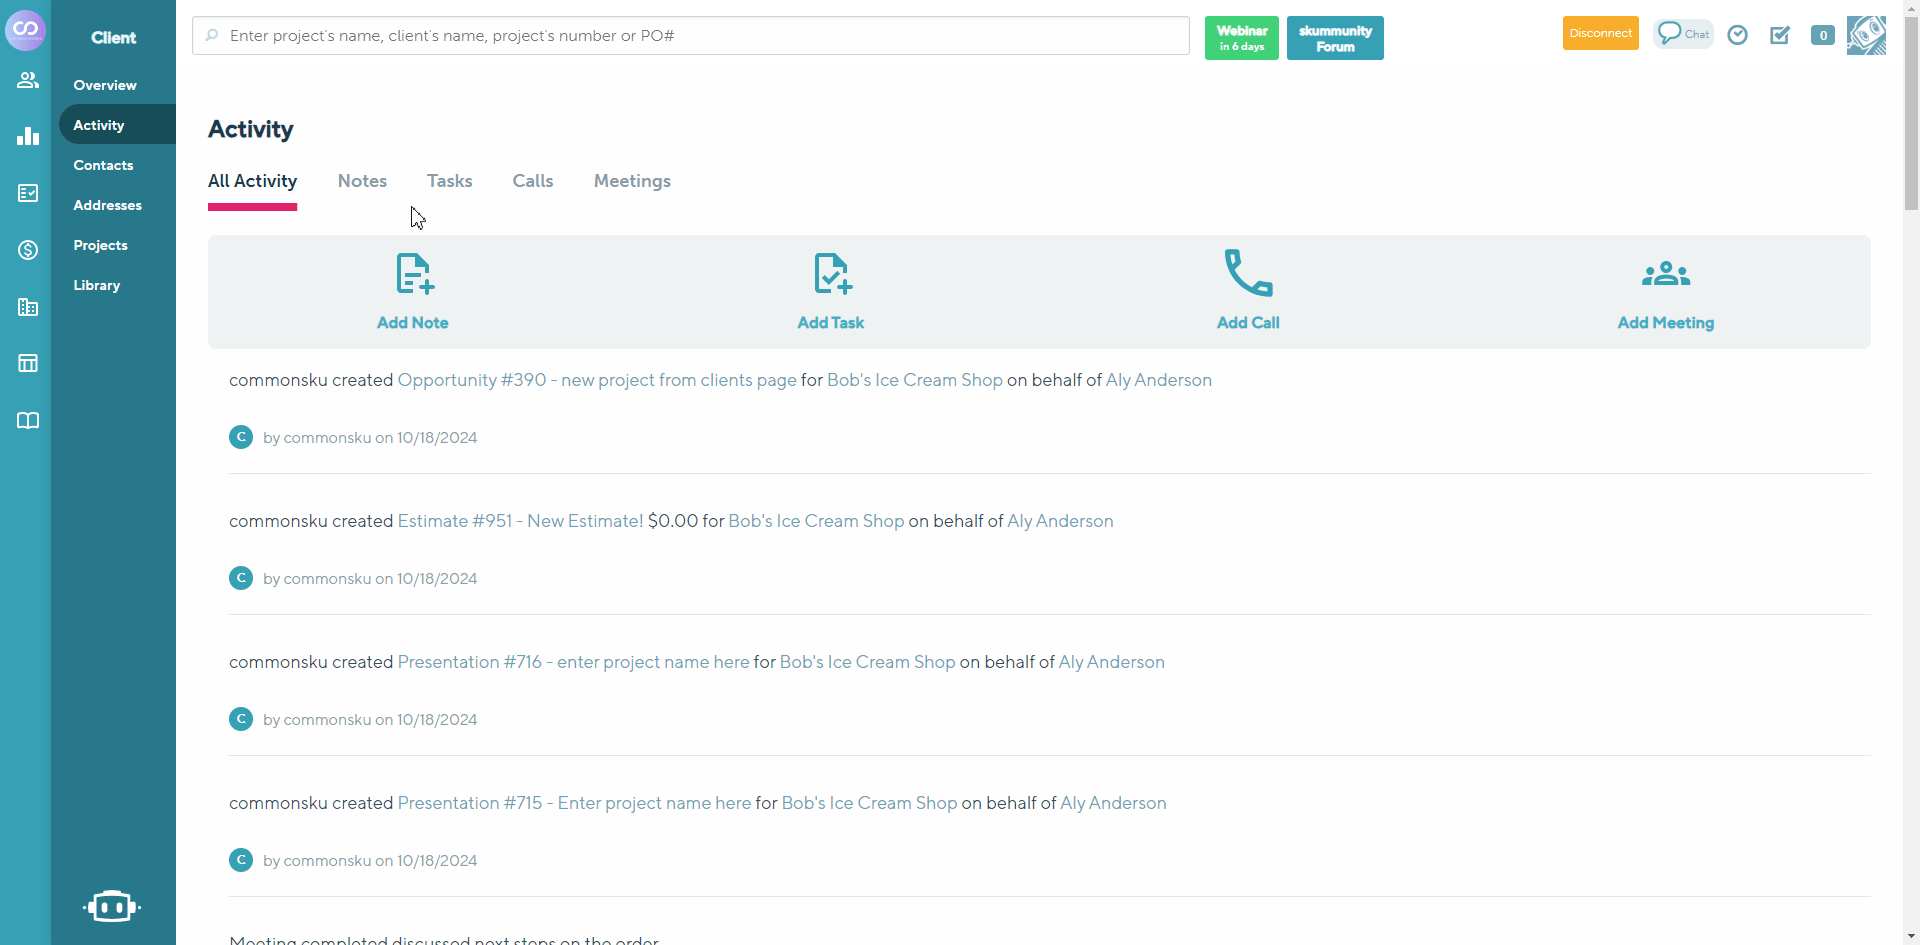
Task: Click the Disconnect button
Action: (x=1600, y=33)
